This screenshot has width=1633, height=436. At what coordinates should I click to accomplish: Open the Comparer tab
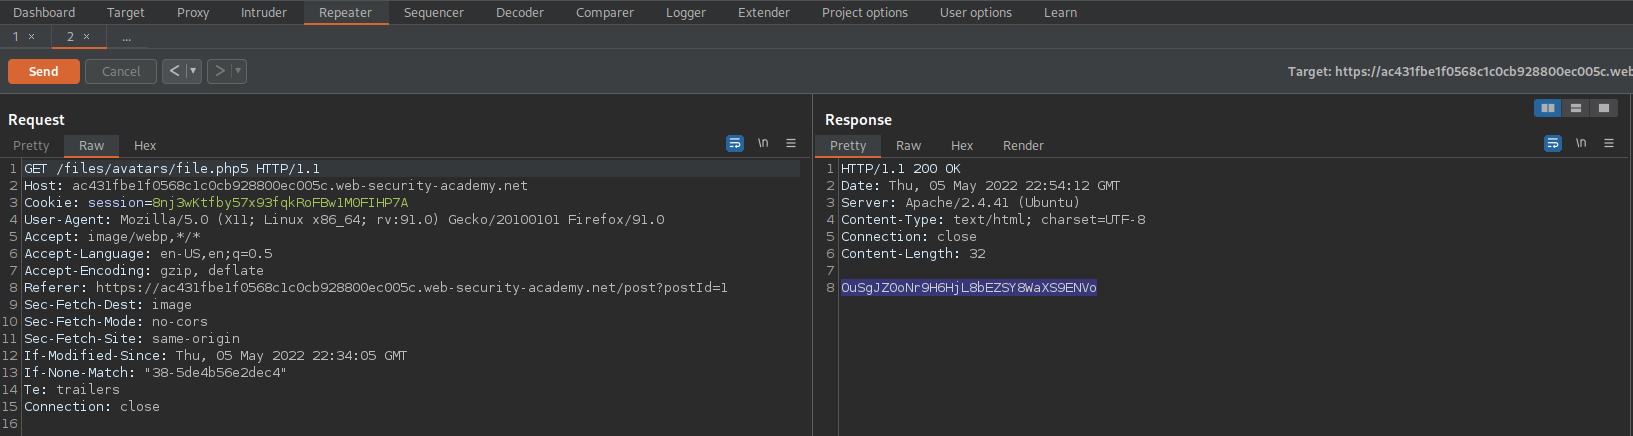coord(604,12)
